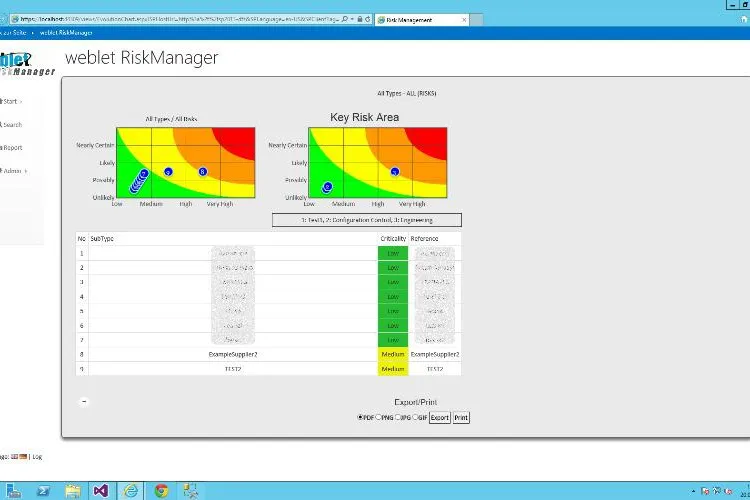The height and width of the screenshot is (500, 750).
Task: Open Visual Studio from taskbar
Action: [x=101, y=491]
